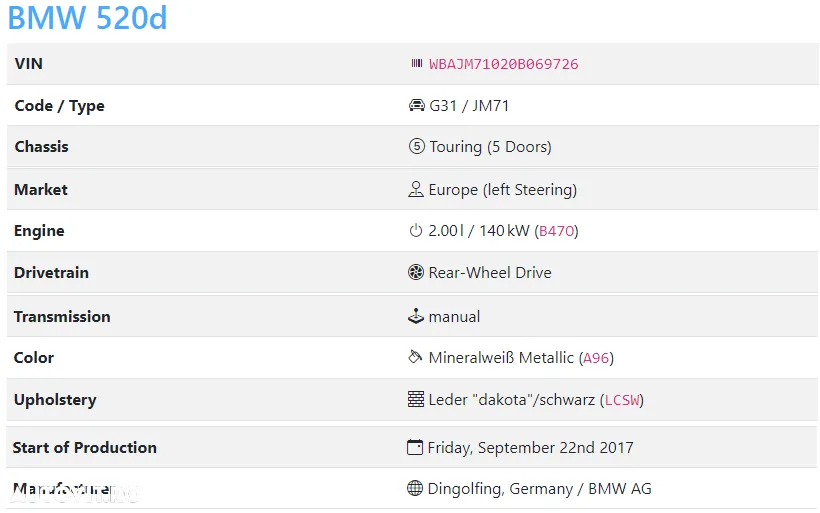Click the gear stick icon next to manual
The height and width of the screenshot is (513, 820).
point(416,316)
